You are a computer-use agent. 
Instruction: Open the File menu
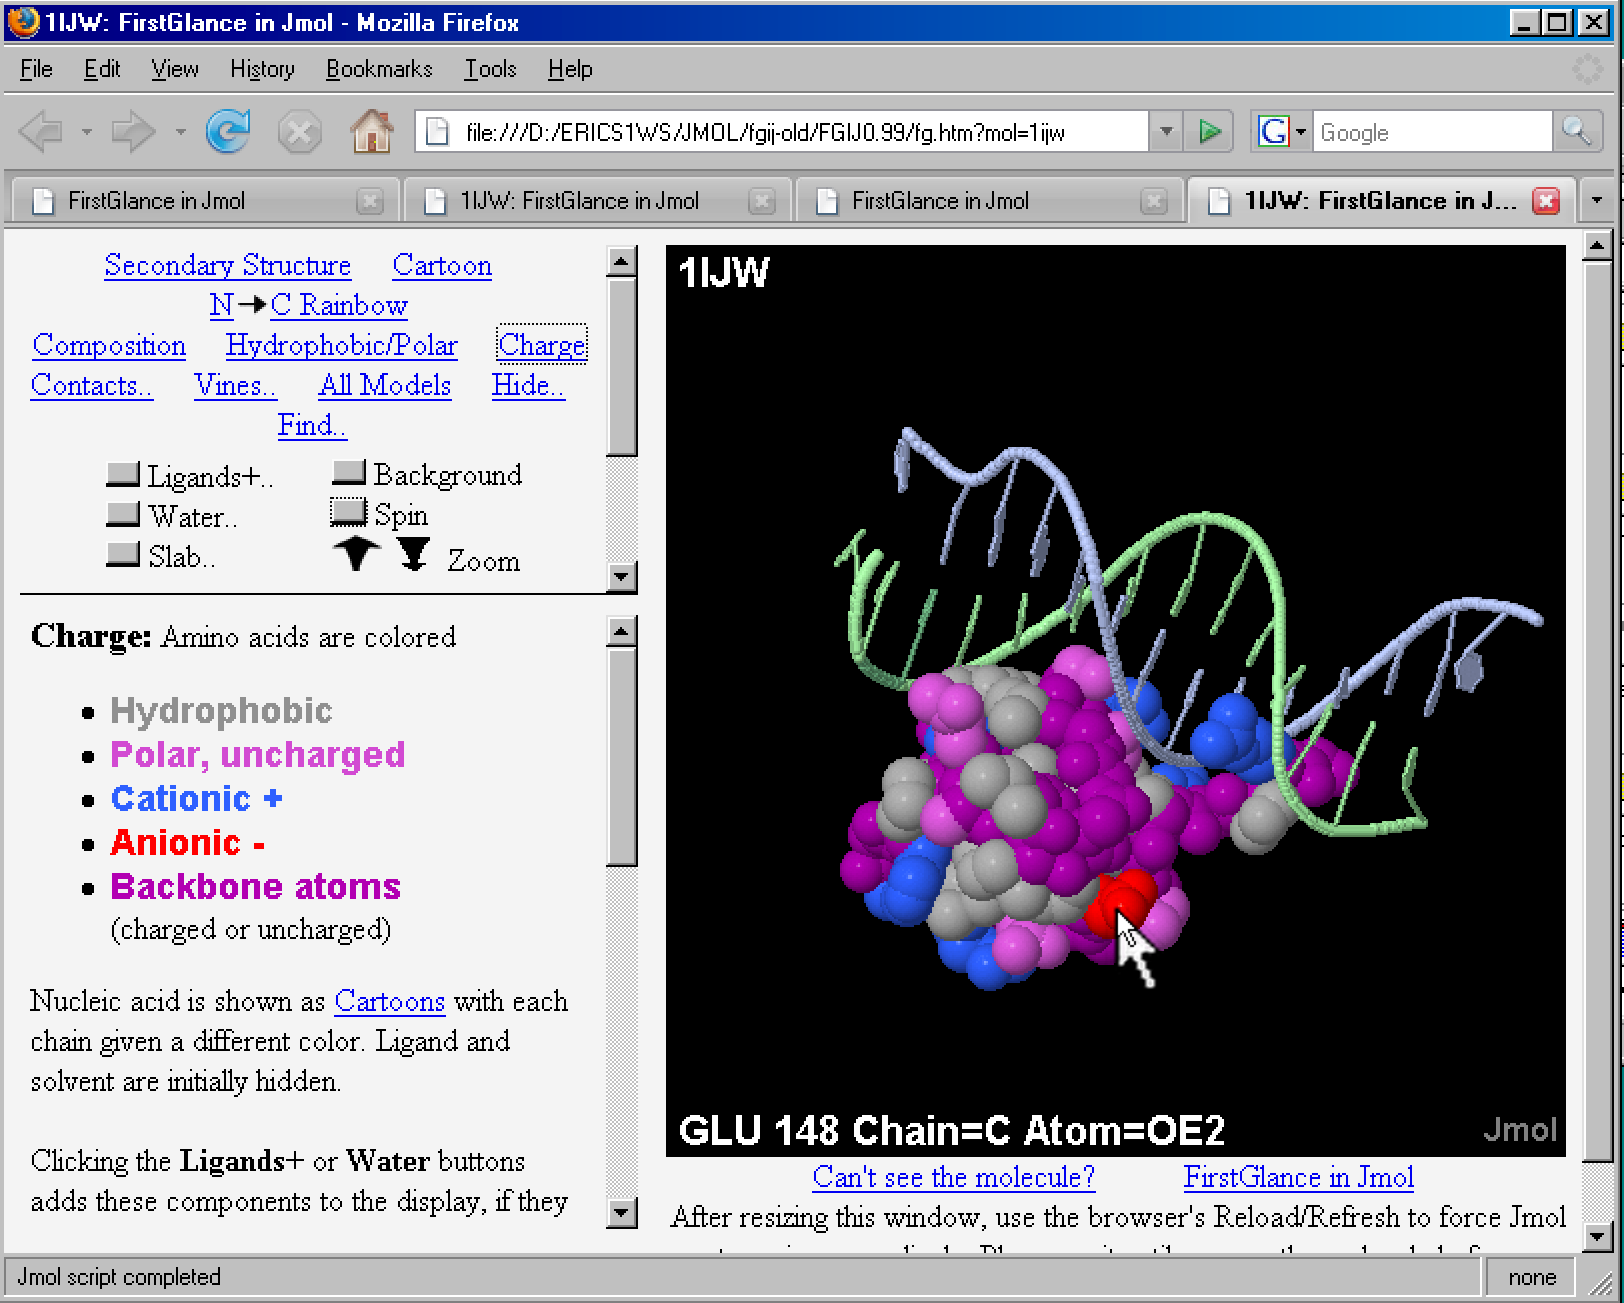36,69
